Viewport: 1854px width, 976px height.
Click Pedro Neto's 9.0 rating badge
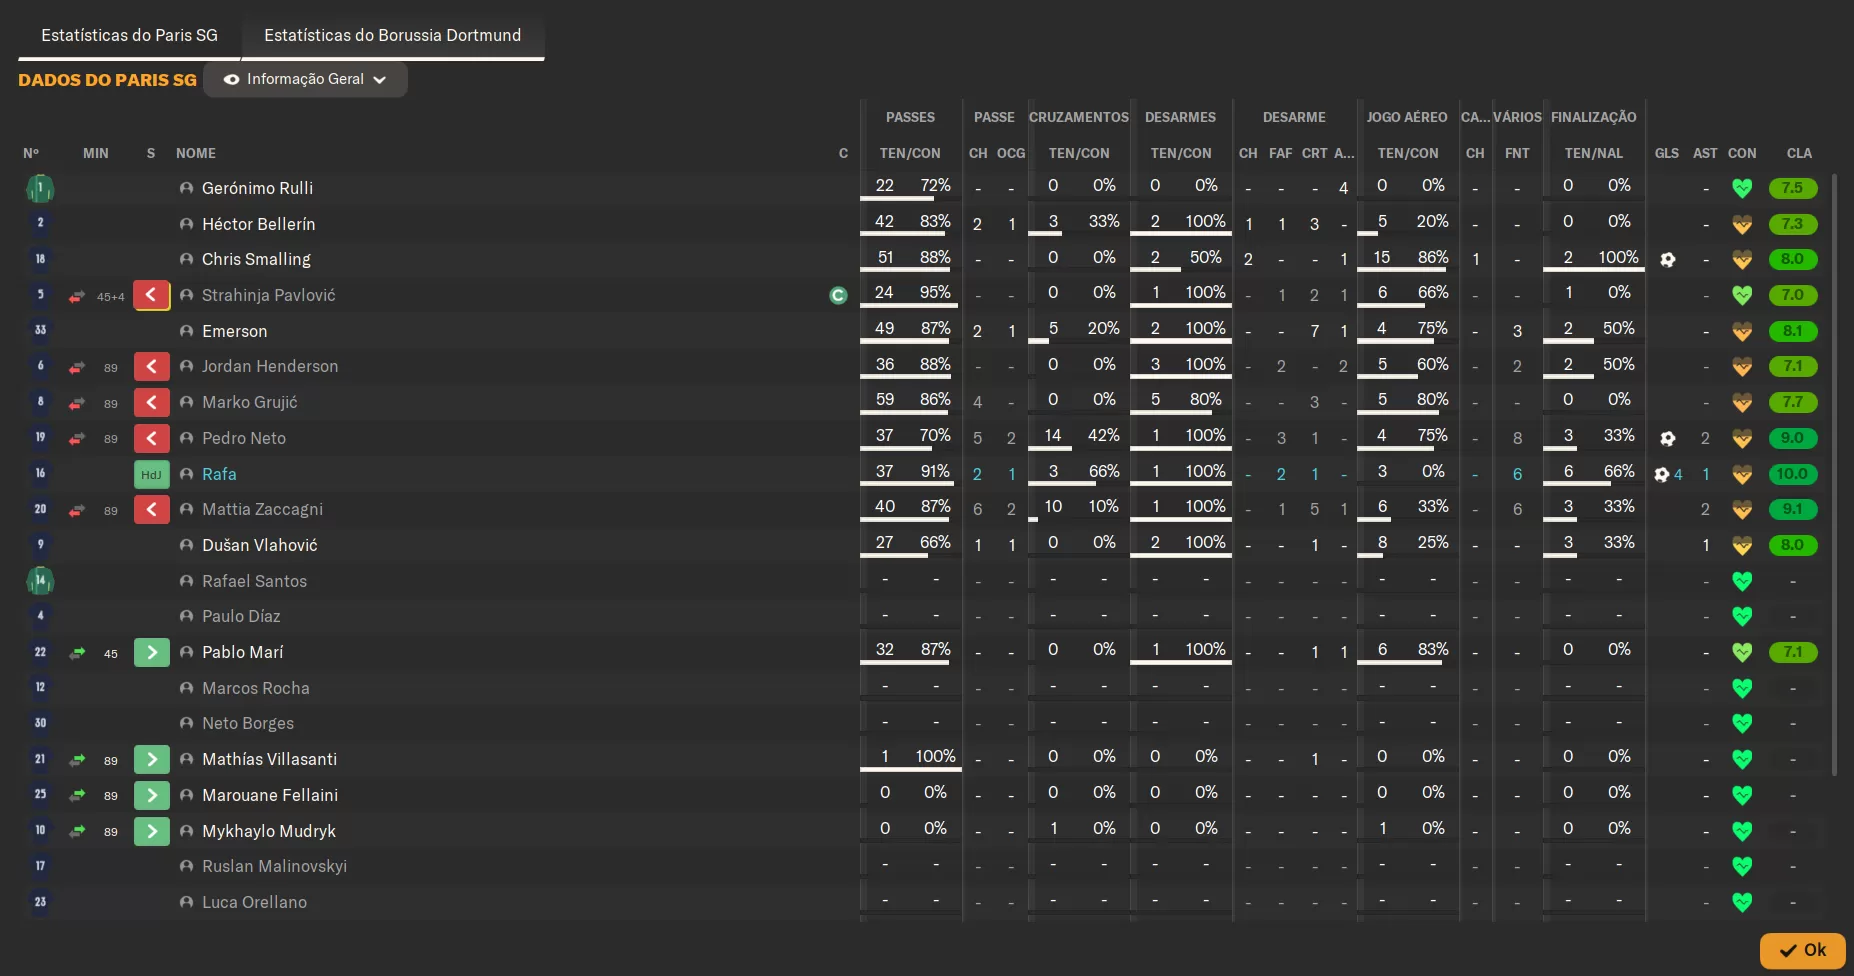1792,438
